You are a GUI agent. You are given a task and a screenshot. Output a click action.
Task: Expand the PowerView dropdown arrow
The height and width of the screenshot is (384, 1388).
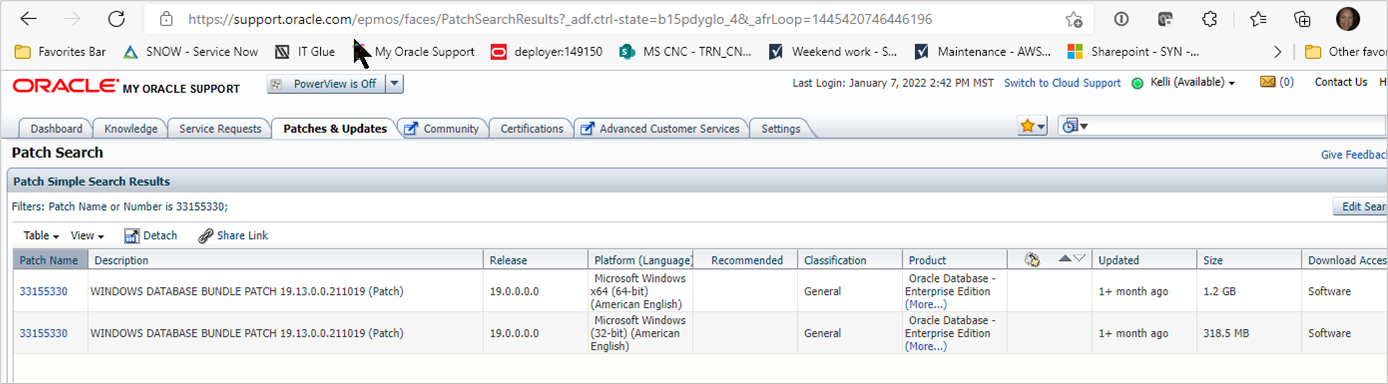394,84
